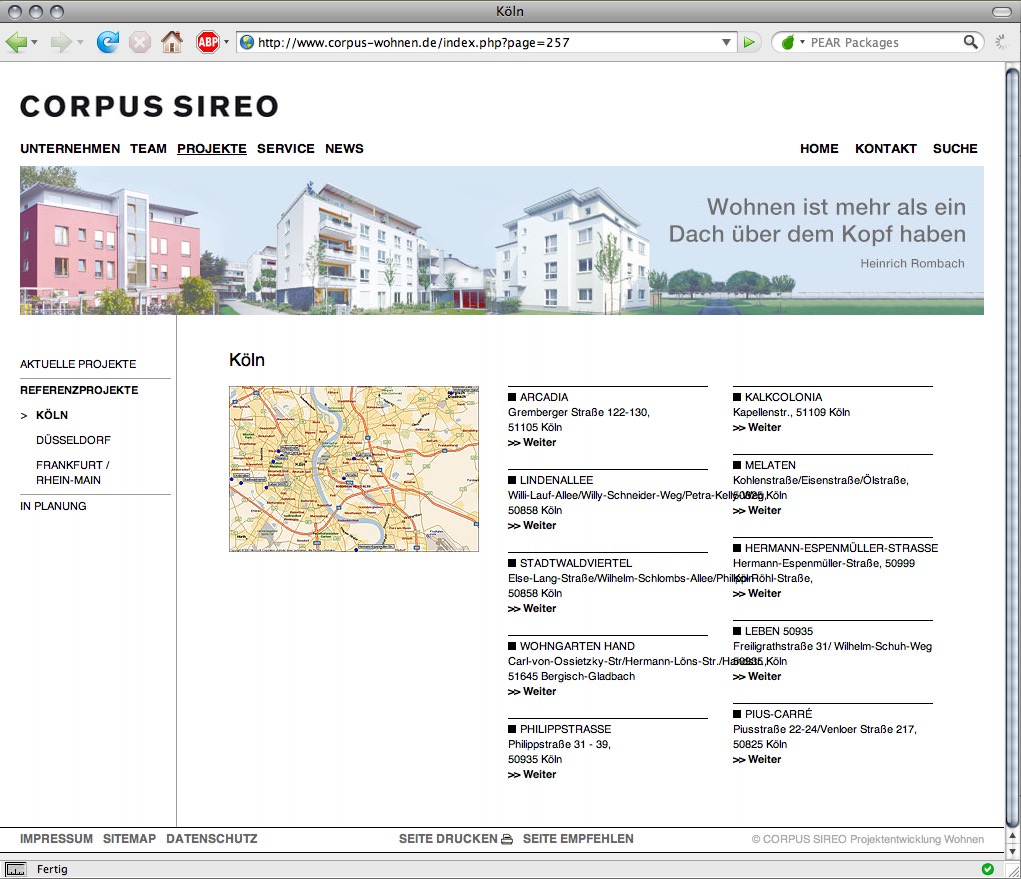The height and width of the screenshot is (879, 1021).
Task: Open the KONTAKT page link
Action: point(886,148)
